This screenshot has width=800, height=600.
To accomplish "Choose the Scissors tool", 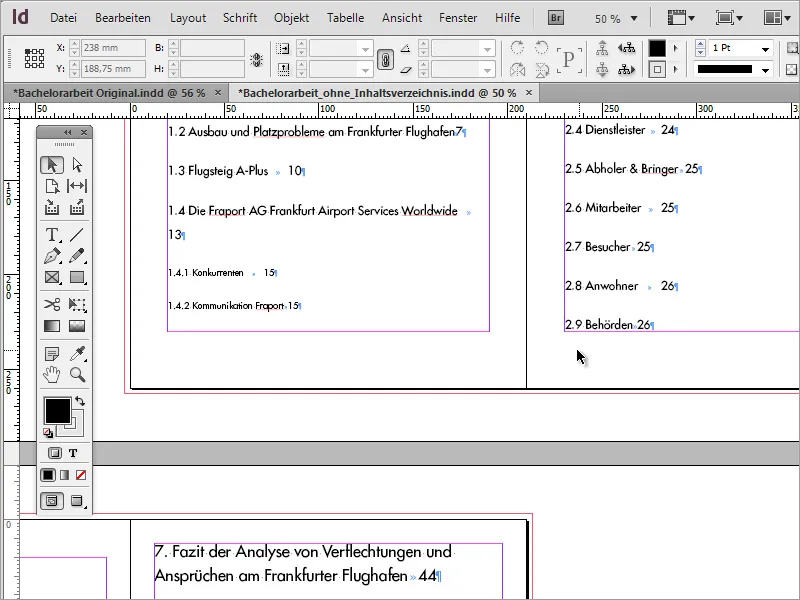I will (x=52, y=304).
